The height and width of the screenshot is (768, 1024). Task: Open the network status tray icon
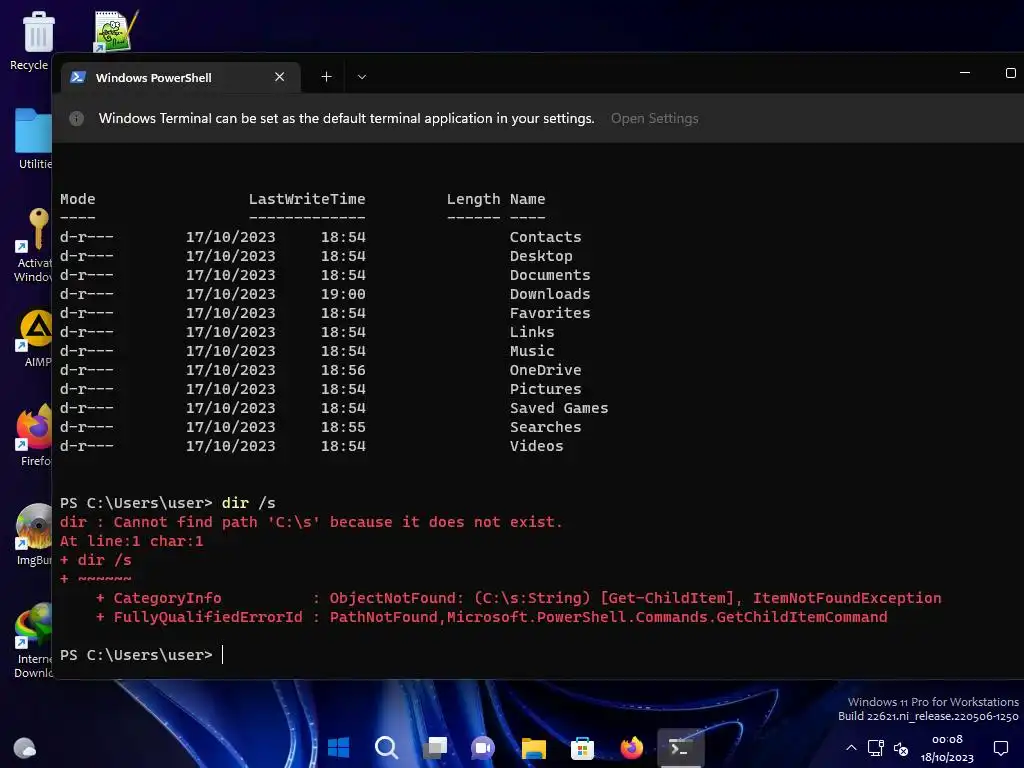click(x=876, y=748)
